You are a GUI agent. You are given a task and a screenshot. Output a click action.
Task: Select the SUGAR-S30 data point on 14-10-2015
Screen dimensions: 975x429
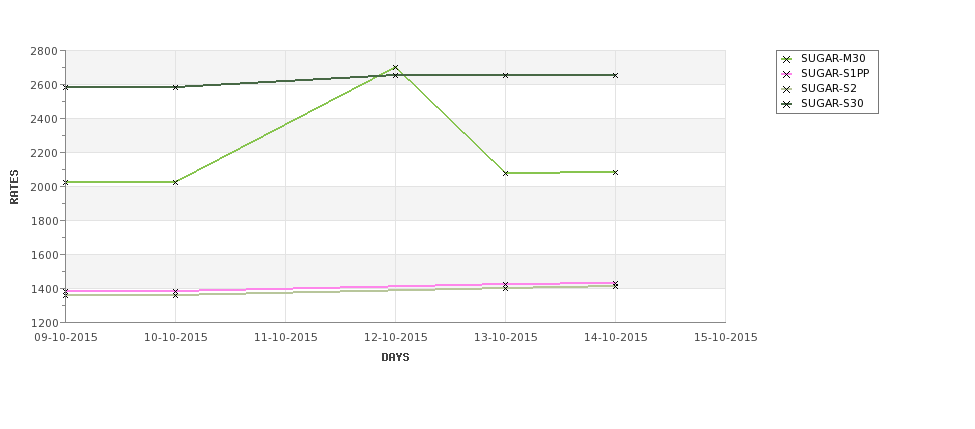pyautogui.click(x=616, y=75)
